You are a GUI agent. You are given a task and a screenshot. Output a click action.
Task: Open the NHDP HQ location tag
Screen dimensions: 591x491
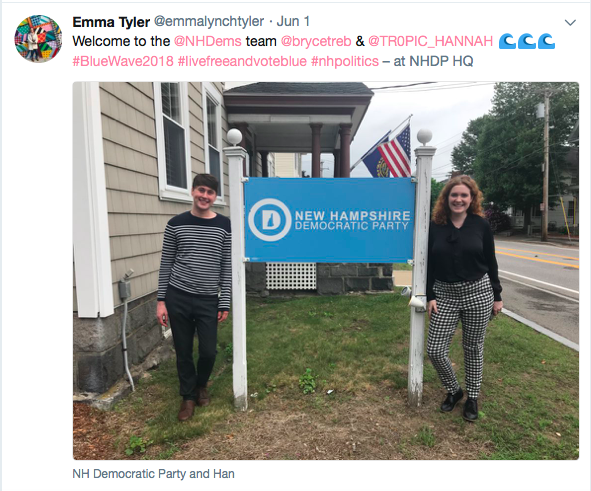coord(441,61)
